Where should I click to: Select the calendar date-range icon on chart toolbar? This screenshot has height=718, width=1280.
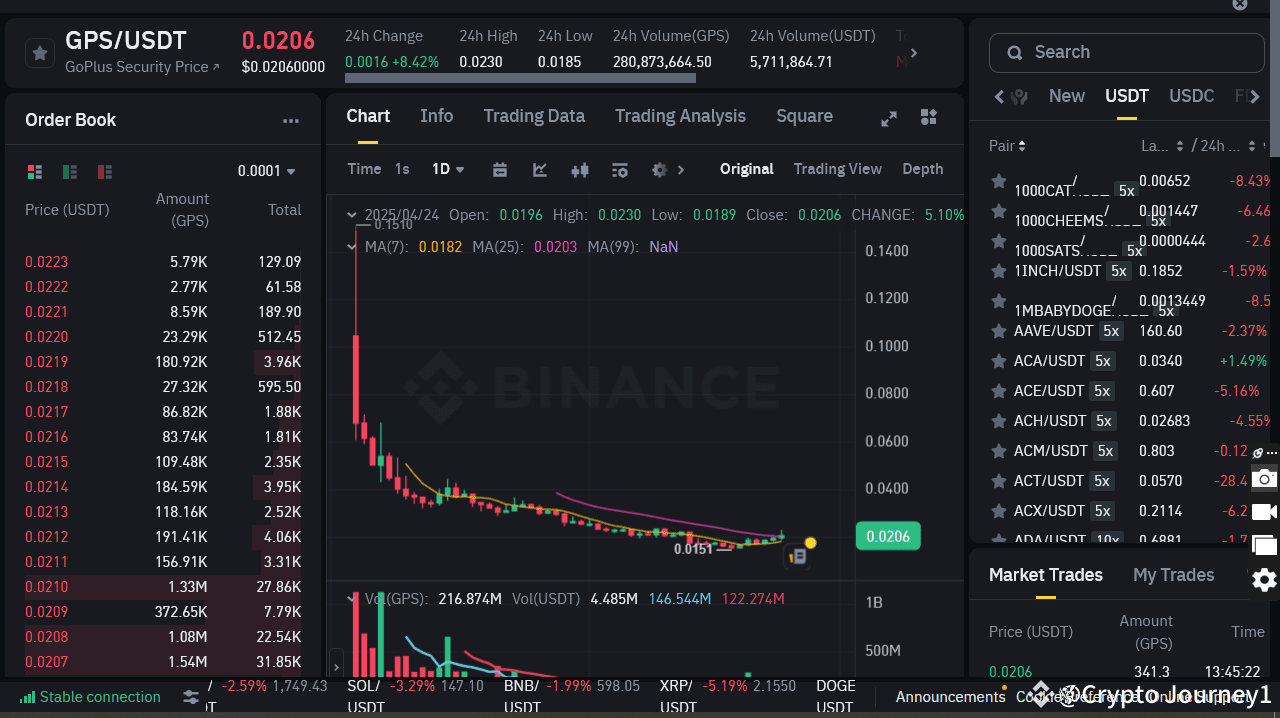click(x=500, y=169)
